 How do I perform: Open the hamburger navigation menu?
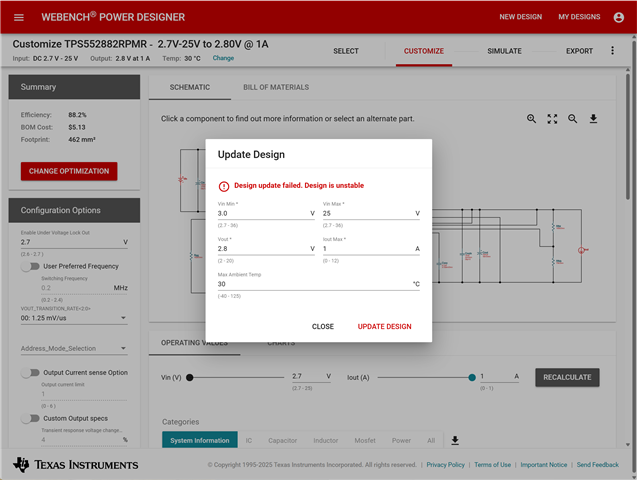pos(19,17)
